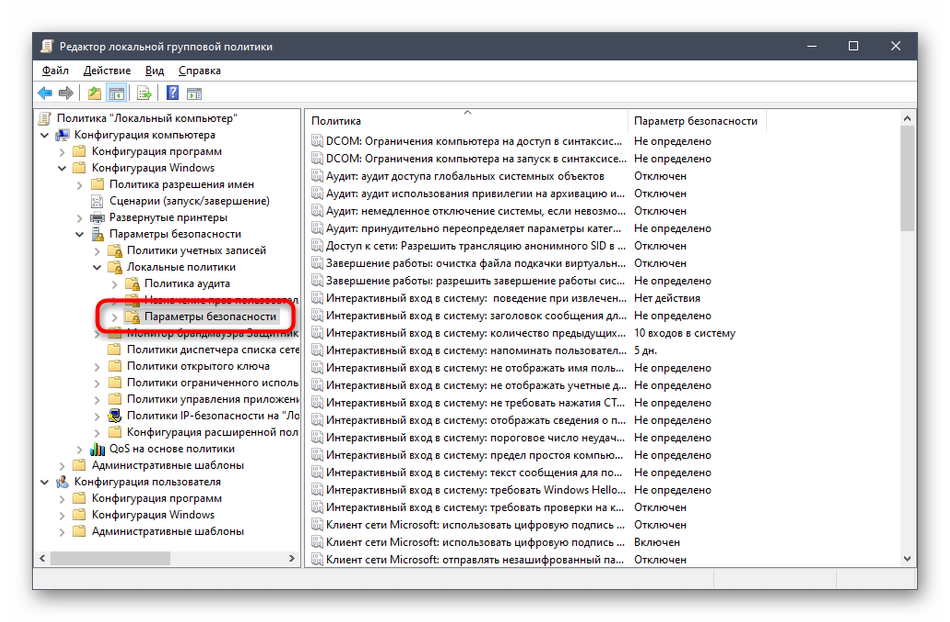
Task: Click the Forward arrow in the toolbar
Action: point(66,93)
